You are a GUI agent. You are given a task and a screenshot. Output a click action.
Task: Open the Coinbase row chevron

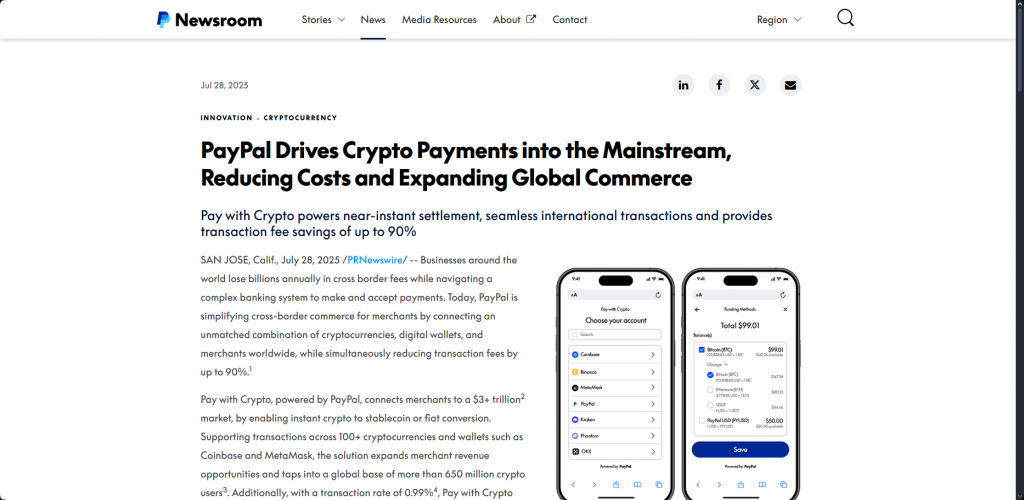pyautogui.click(x=652, y=354)
